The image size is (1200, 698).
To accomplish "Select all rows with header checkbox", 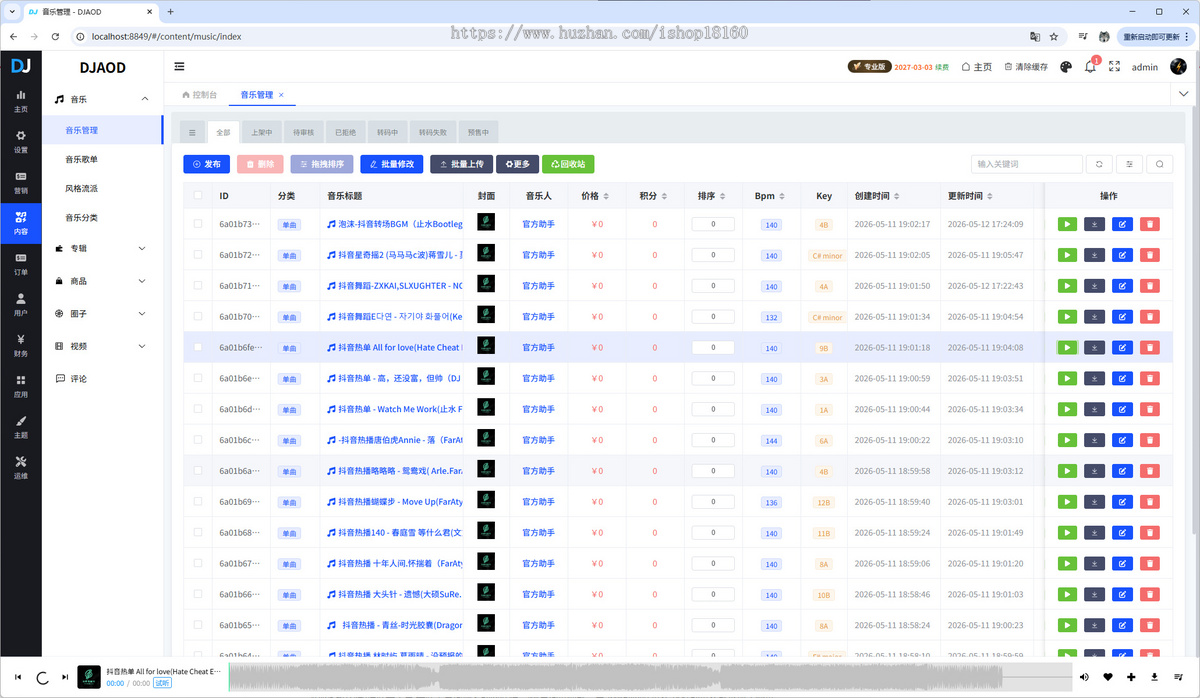I will pyautogui.click(x=198, y=196).
